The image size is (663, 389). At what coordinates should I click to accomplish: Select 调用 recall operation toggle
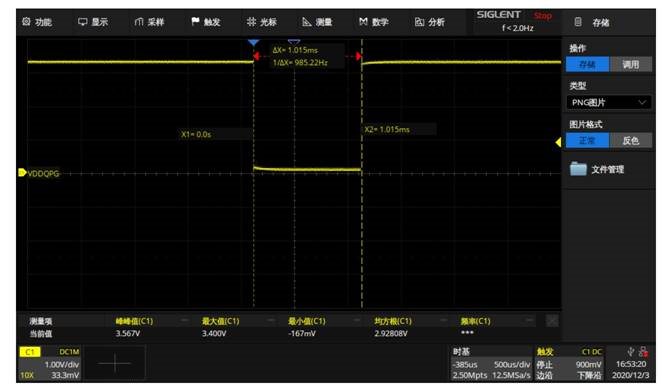point(630,64)
